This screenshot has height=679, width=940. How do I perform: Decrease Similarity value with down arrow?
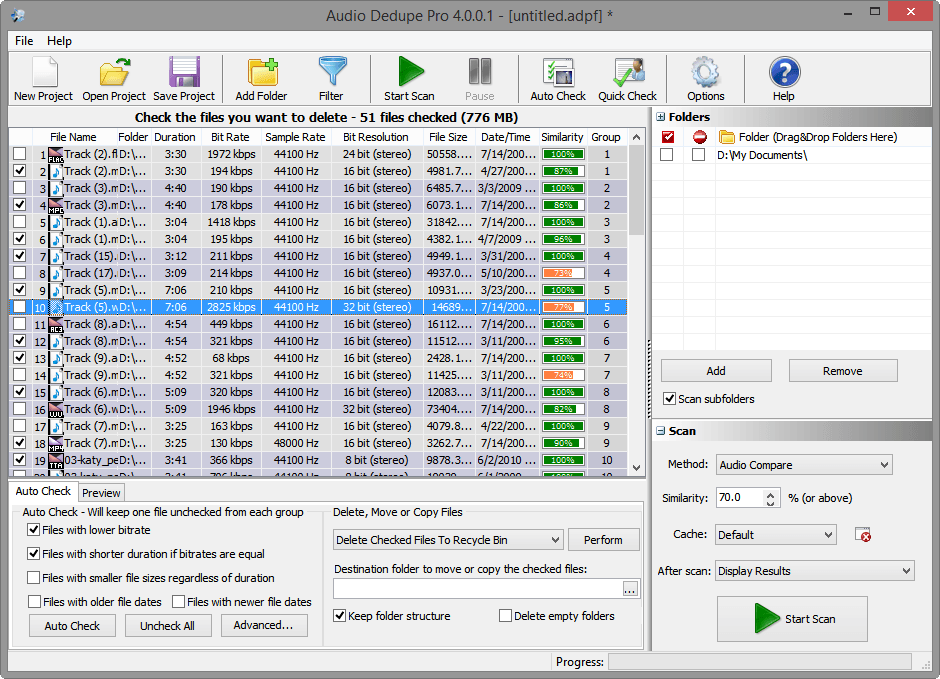click(x=771, y=503)
